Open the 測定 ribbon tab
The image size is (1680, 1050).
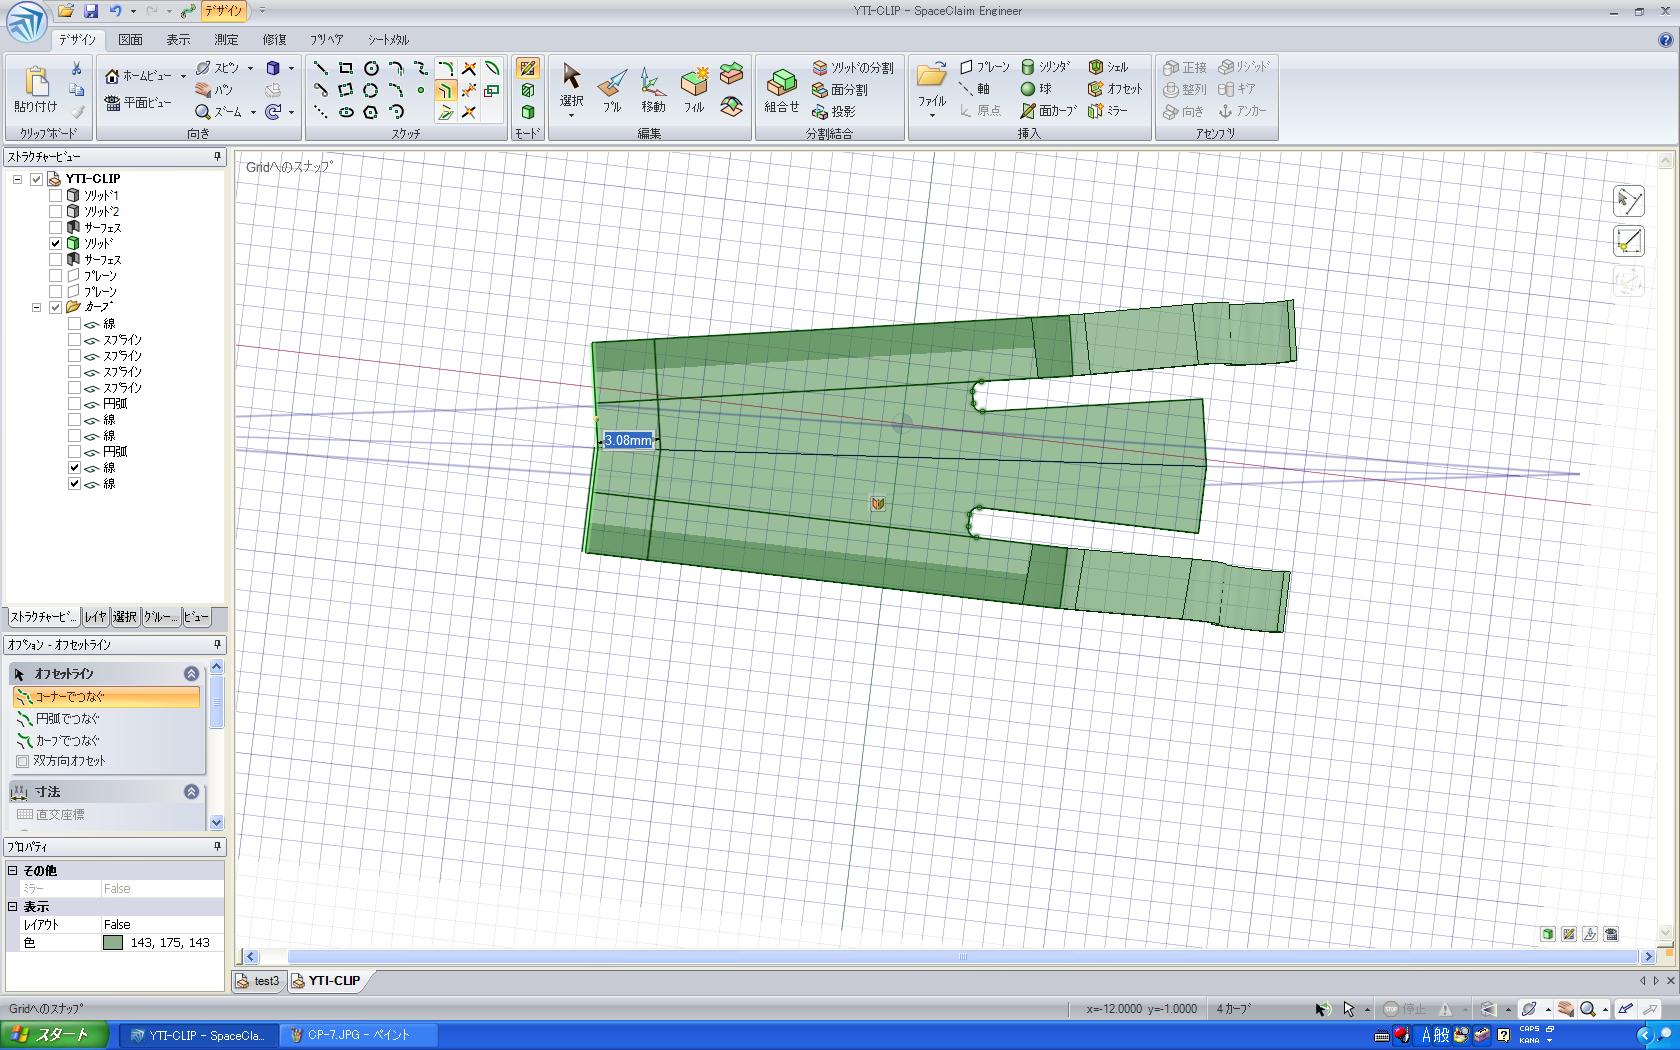226,40
